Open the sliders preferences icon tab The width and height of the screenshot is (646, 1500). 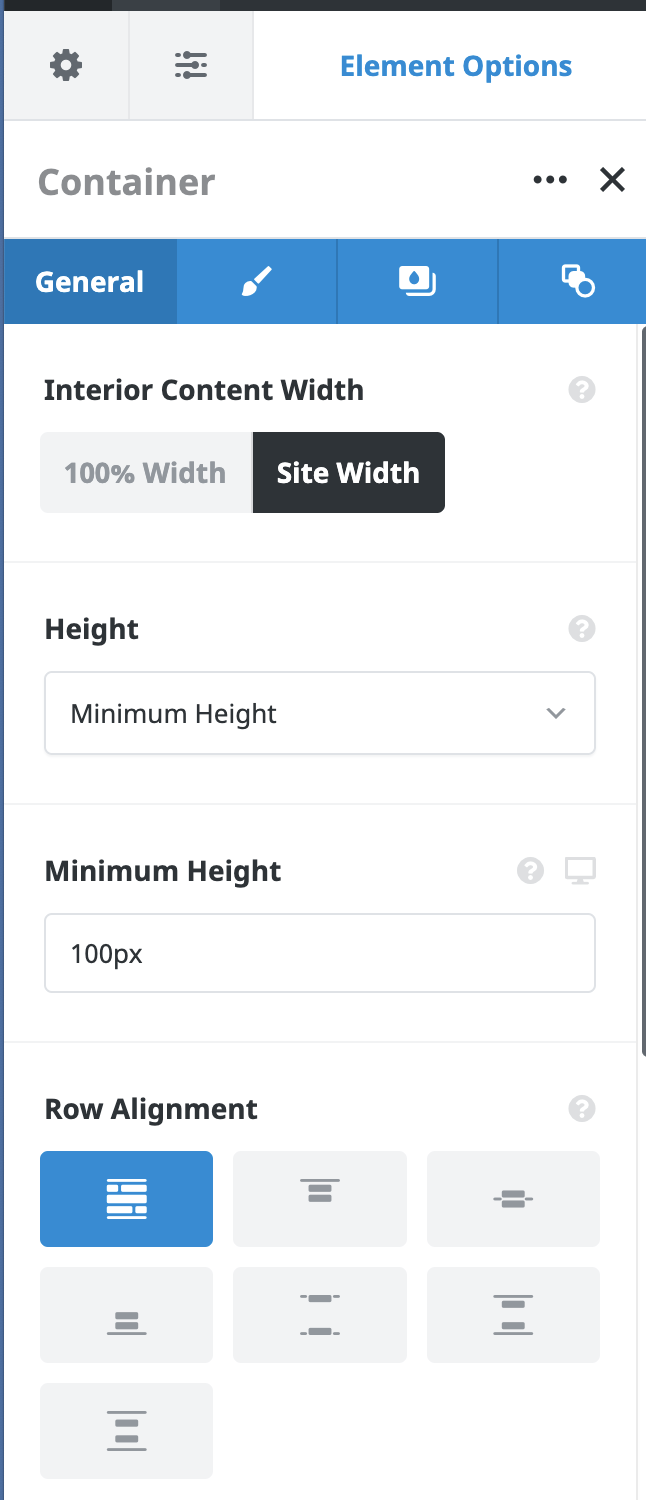coord(191,66)
